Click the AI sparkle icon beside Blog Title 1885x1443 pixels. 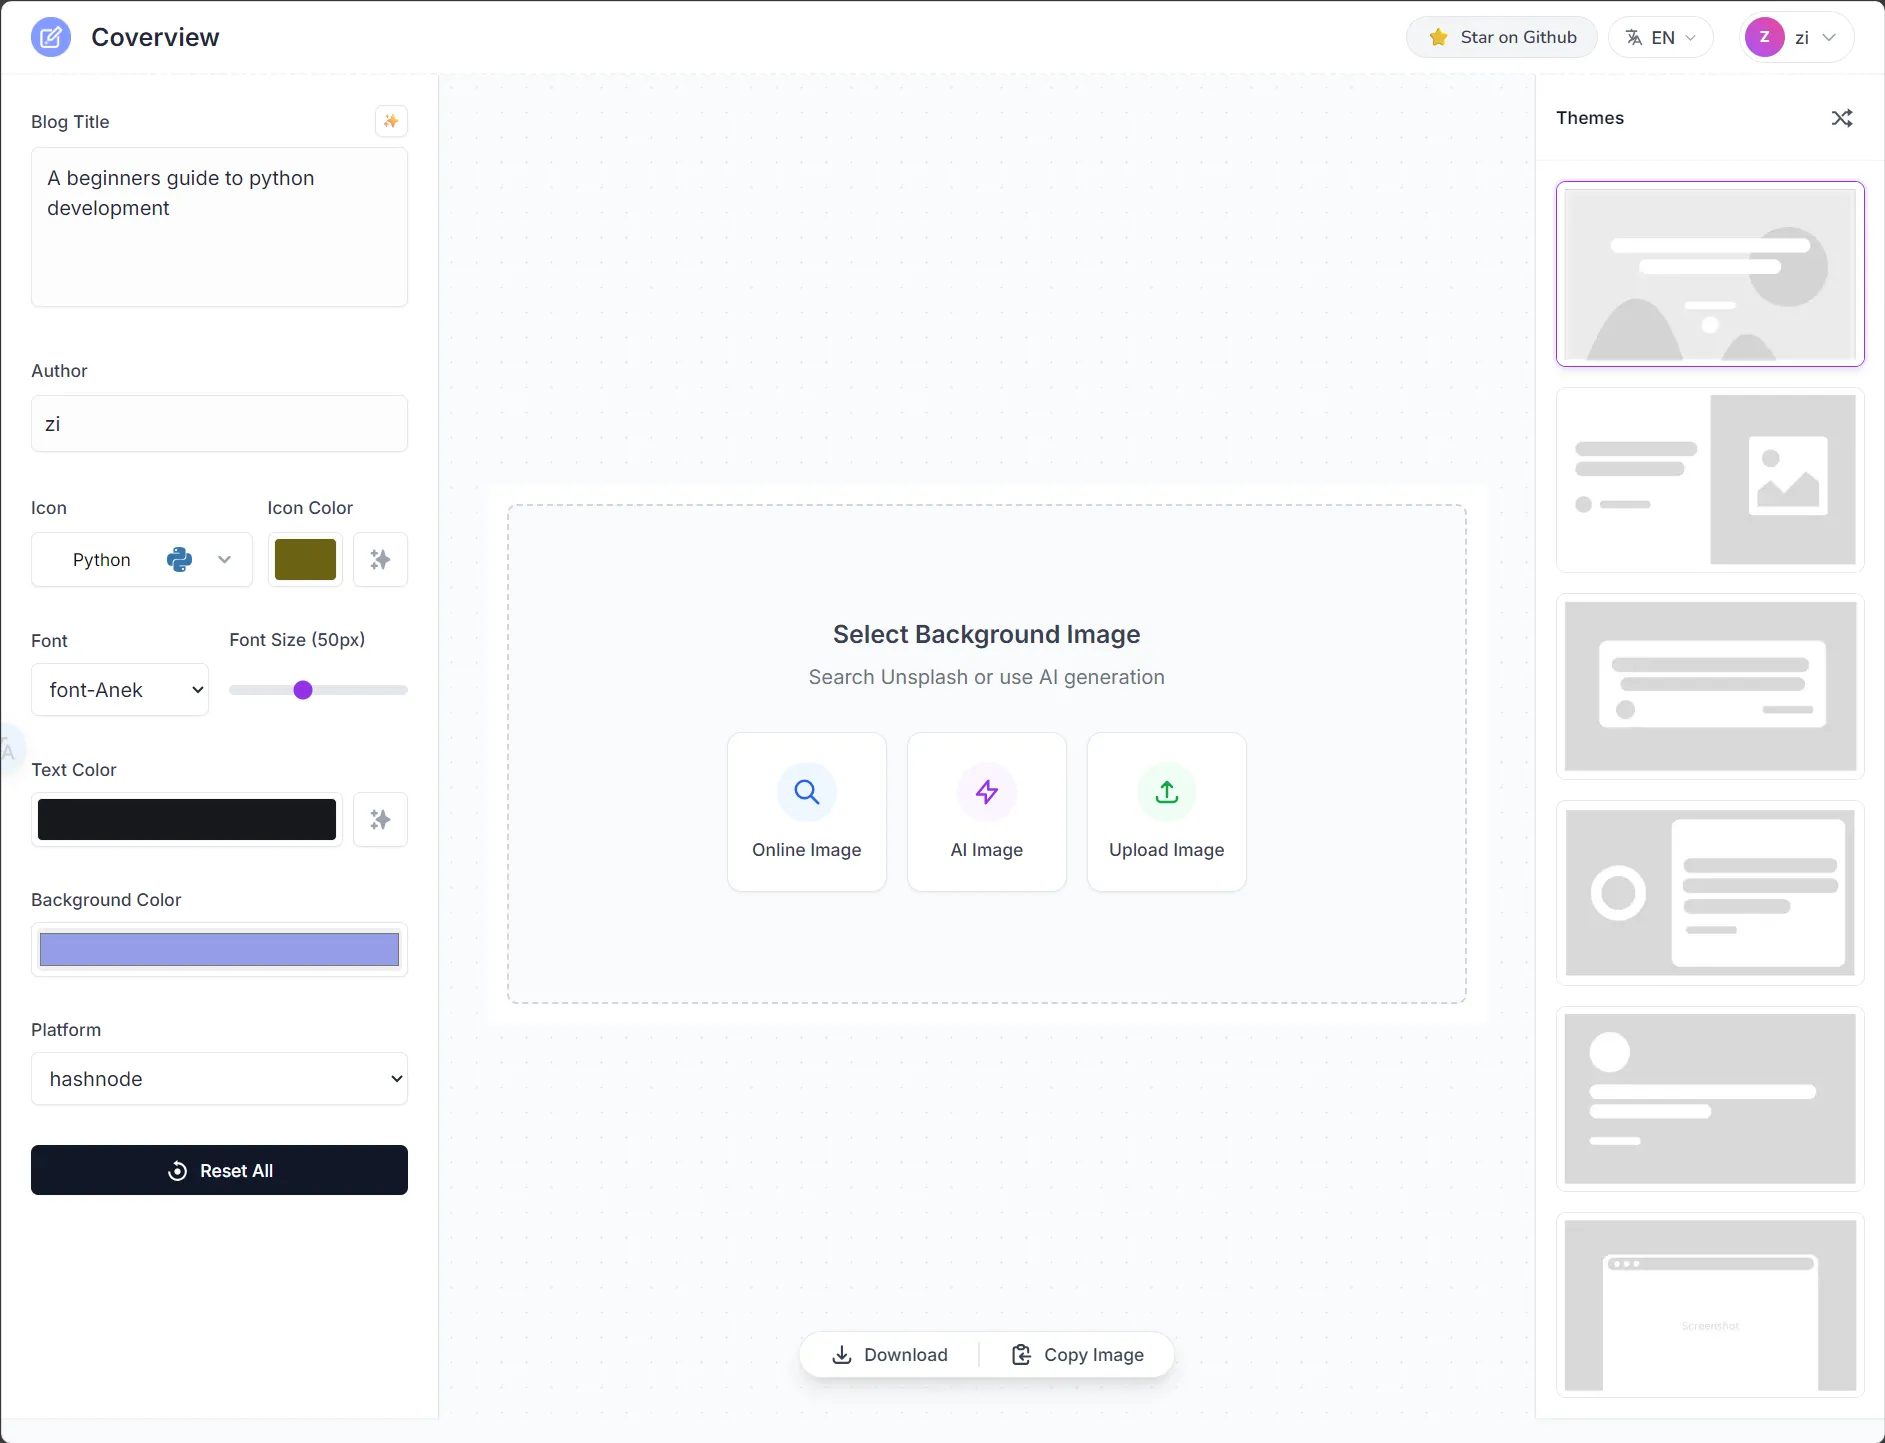(x=391, y=121)
